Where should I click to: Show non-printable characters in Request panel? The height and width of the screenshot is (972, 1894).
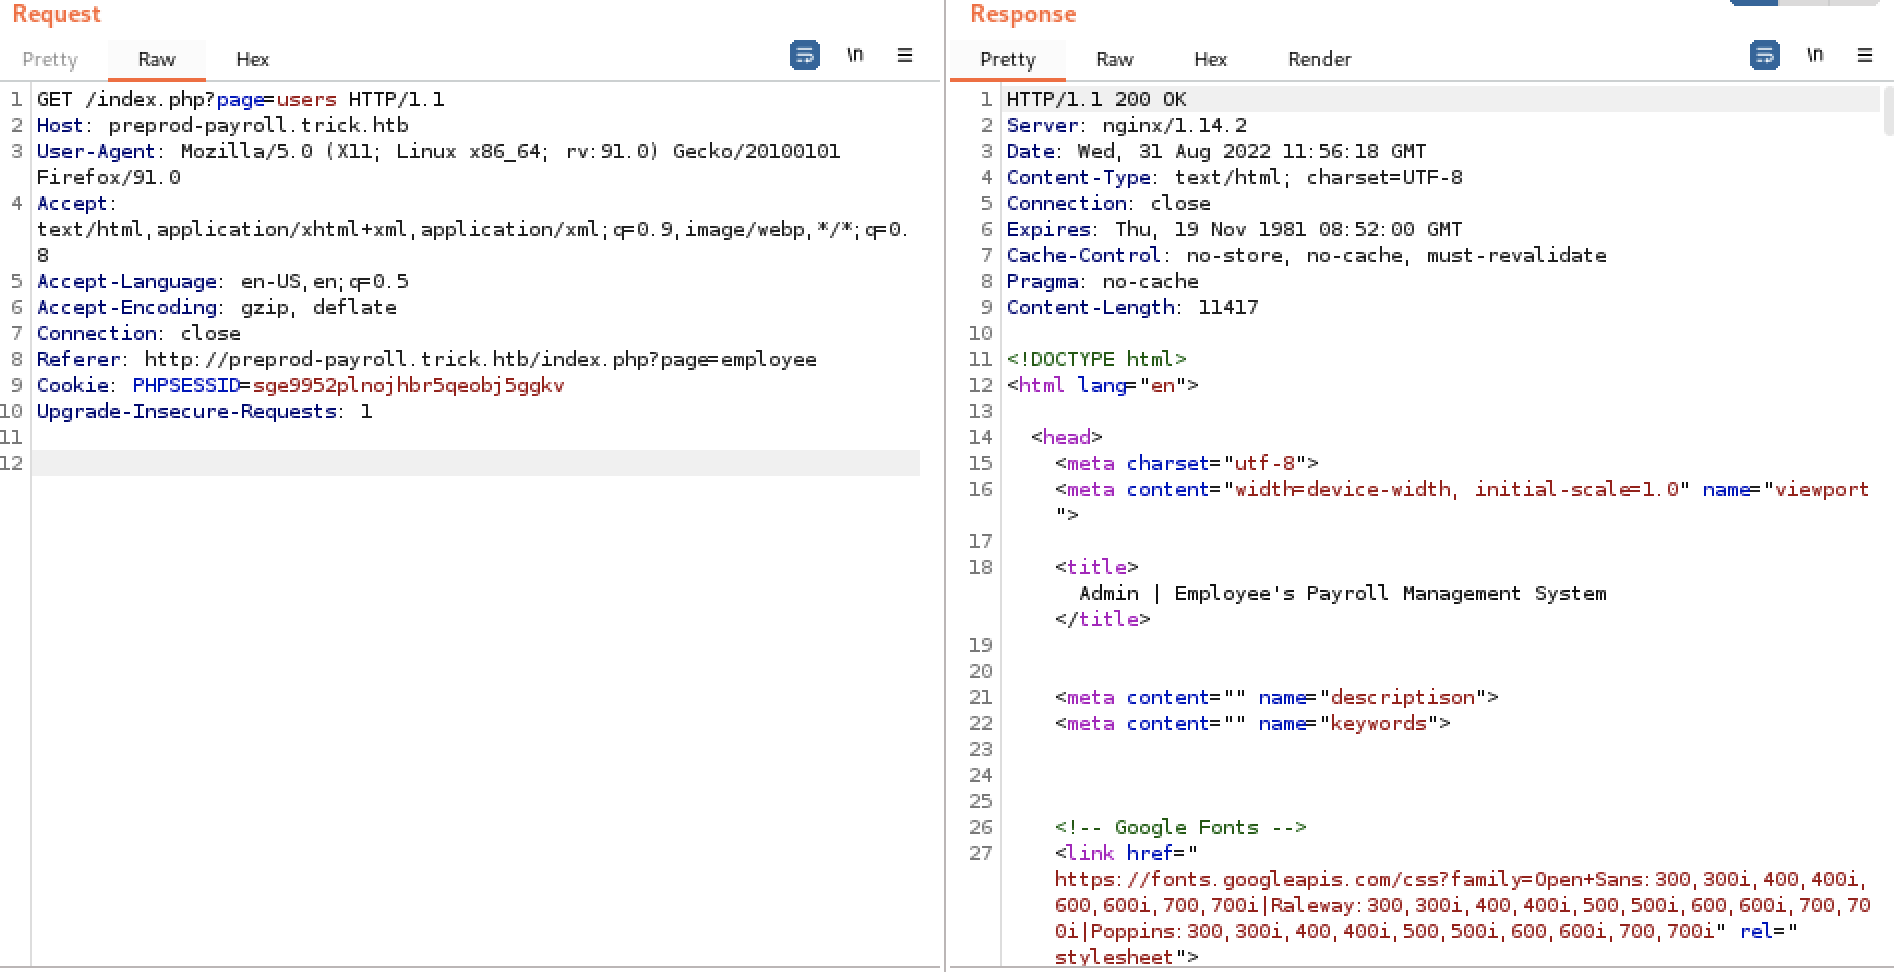point(855,55)
